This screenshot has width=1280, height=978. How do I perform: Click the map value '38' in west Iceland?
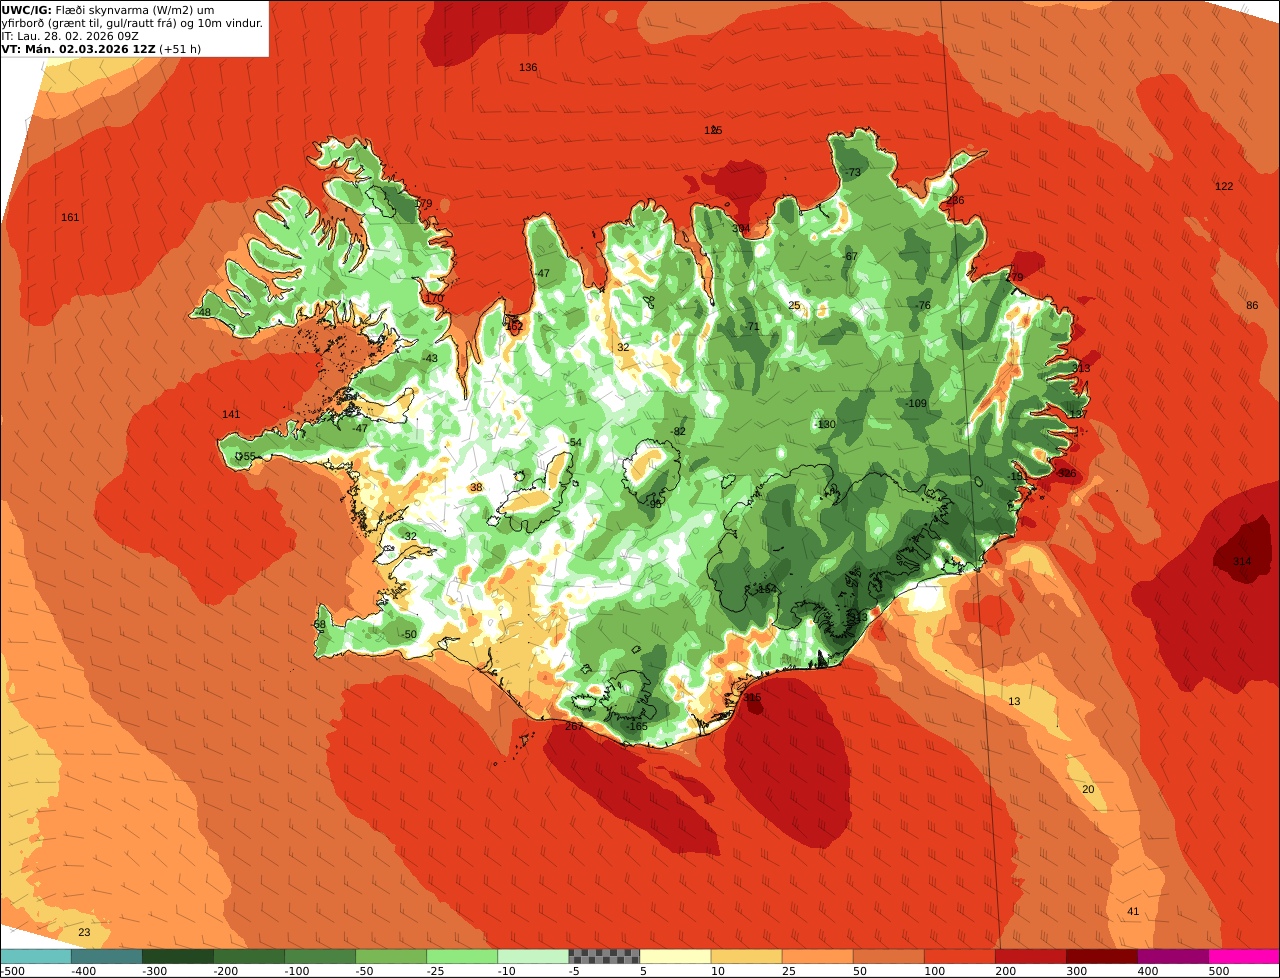click(x=476, y=487)
